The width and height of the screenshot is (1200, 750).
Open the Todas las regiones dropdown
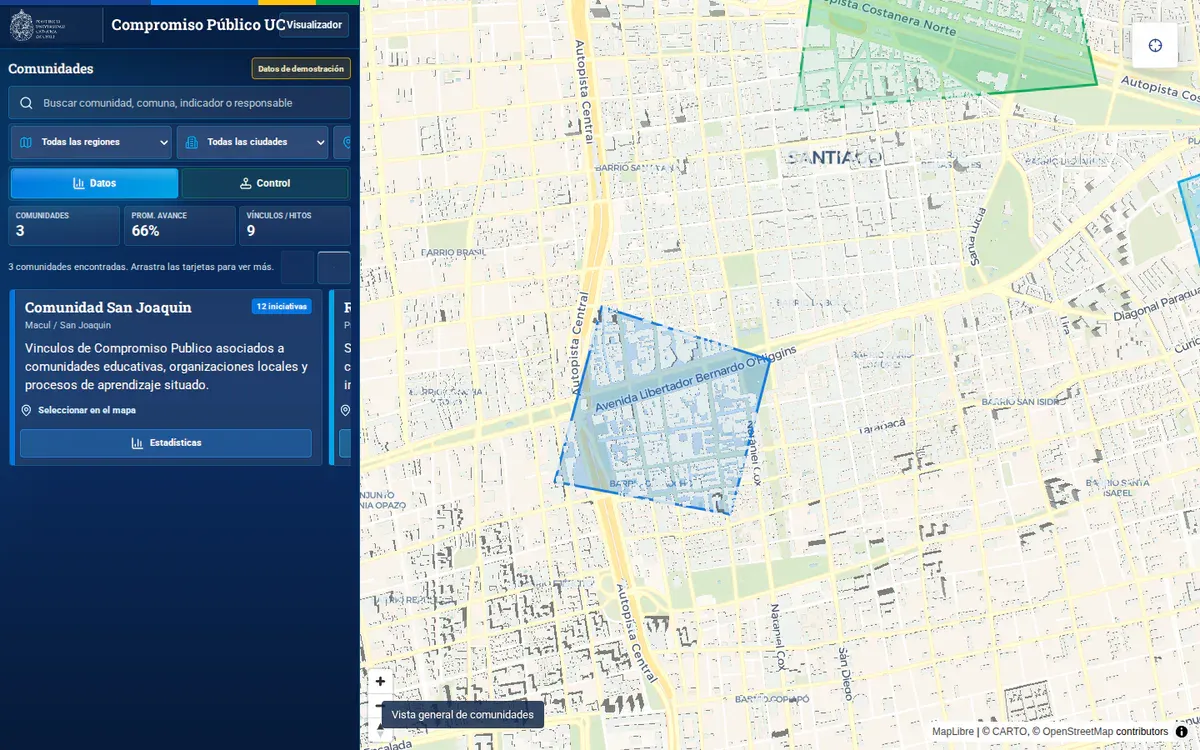click(92, 142)
